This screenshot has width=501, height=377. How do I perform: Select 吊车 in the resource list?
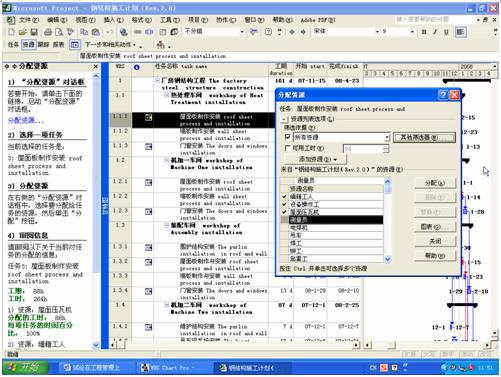pyautogui.click(x=336, y=235)
